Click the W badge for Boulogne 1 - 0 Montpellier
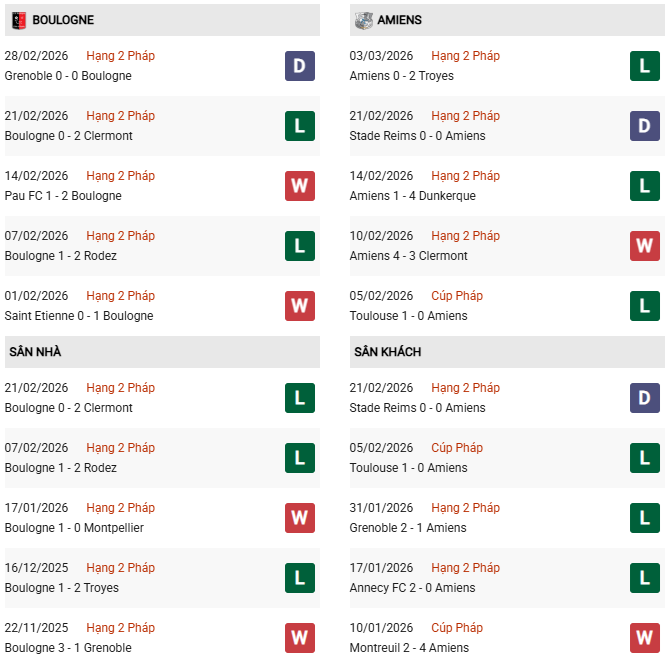 click(x=300, y=518)
